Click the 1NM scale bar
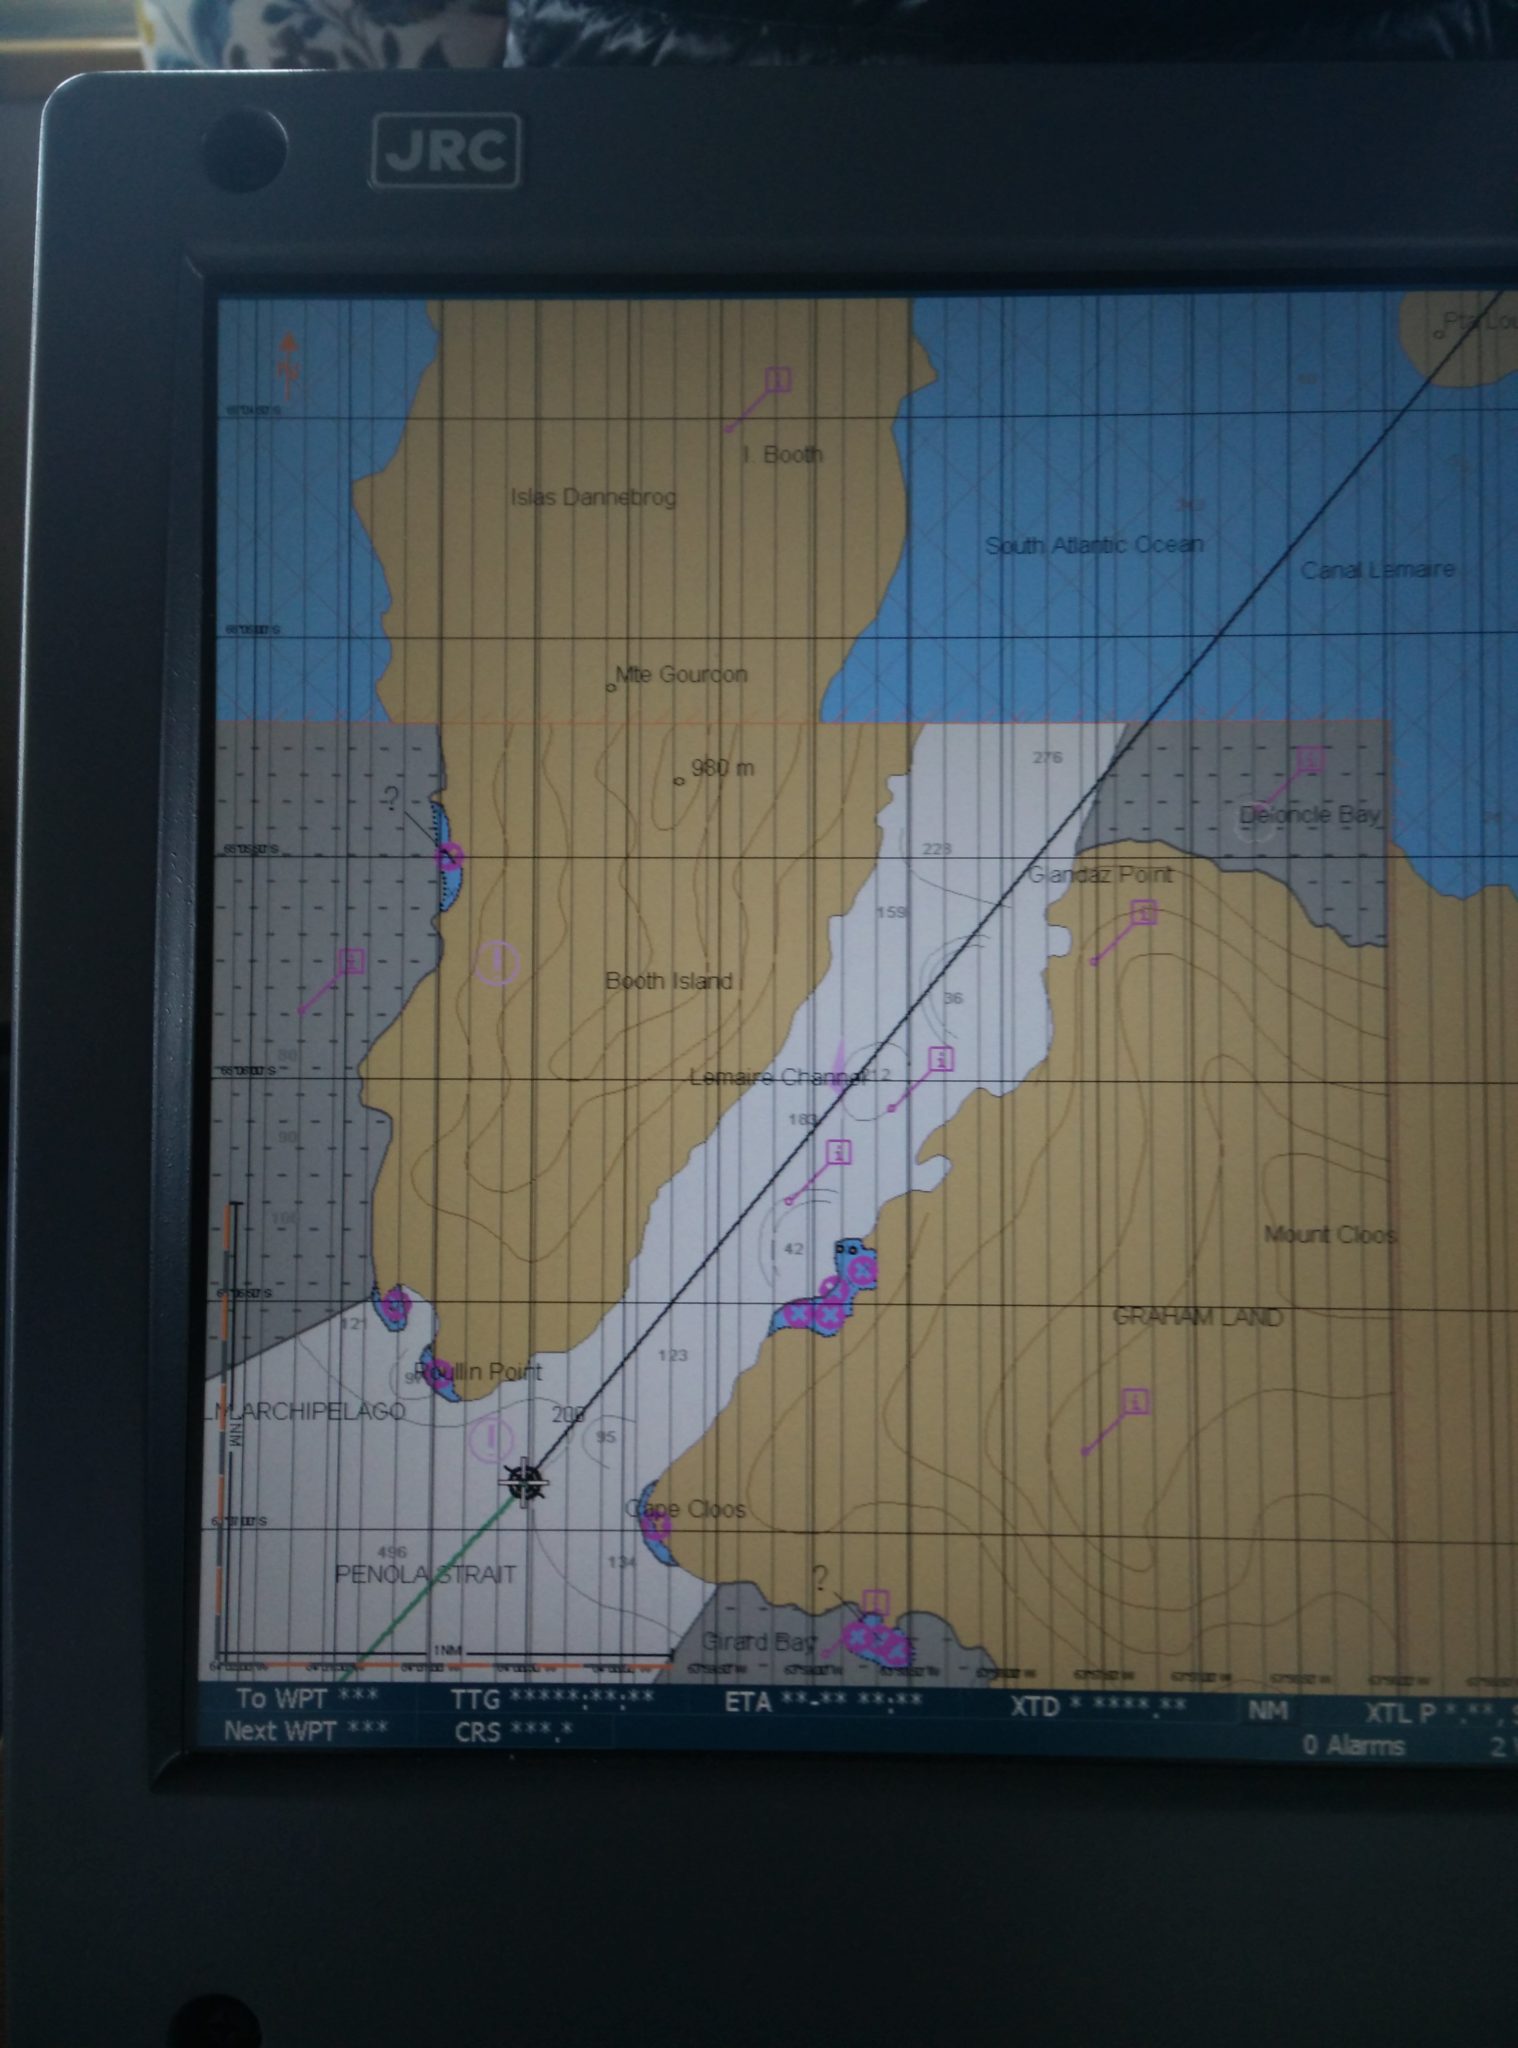Image resolution: width=1518 pixels, height=2048 pixels. point(446,1660)
